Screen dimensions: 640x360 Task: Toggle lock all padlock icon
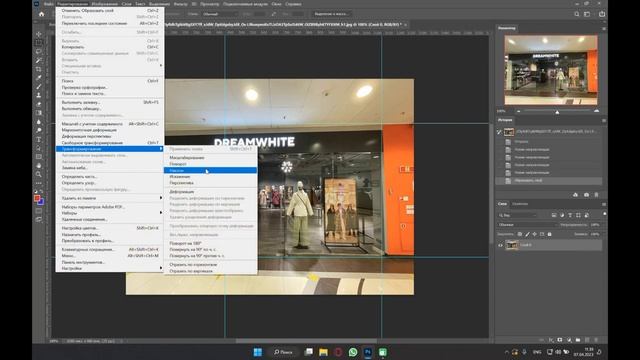tap(549, 234)
